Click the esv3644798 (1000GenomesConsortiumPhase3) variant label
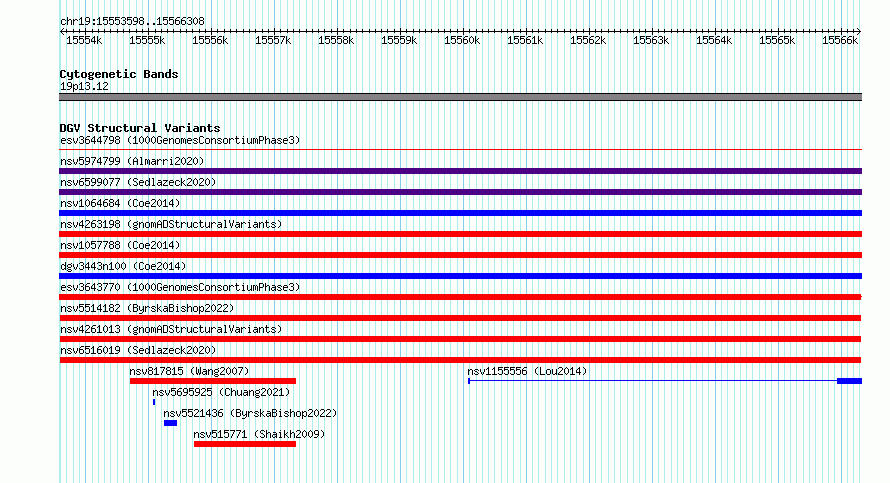Viewport: 890px width, 483px height. (180, 140)
